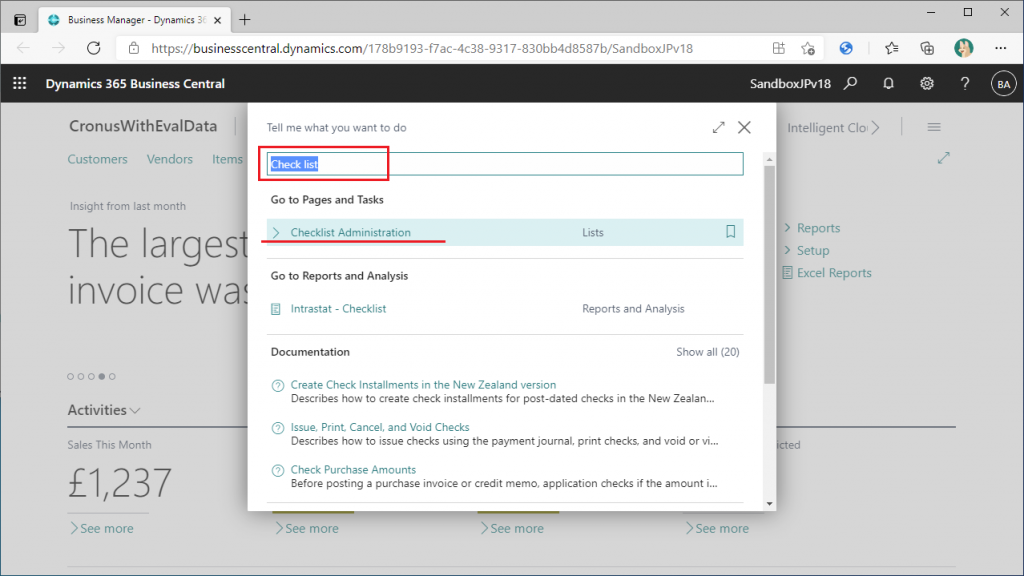Open Customers navigation item

(97, 159)
